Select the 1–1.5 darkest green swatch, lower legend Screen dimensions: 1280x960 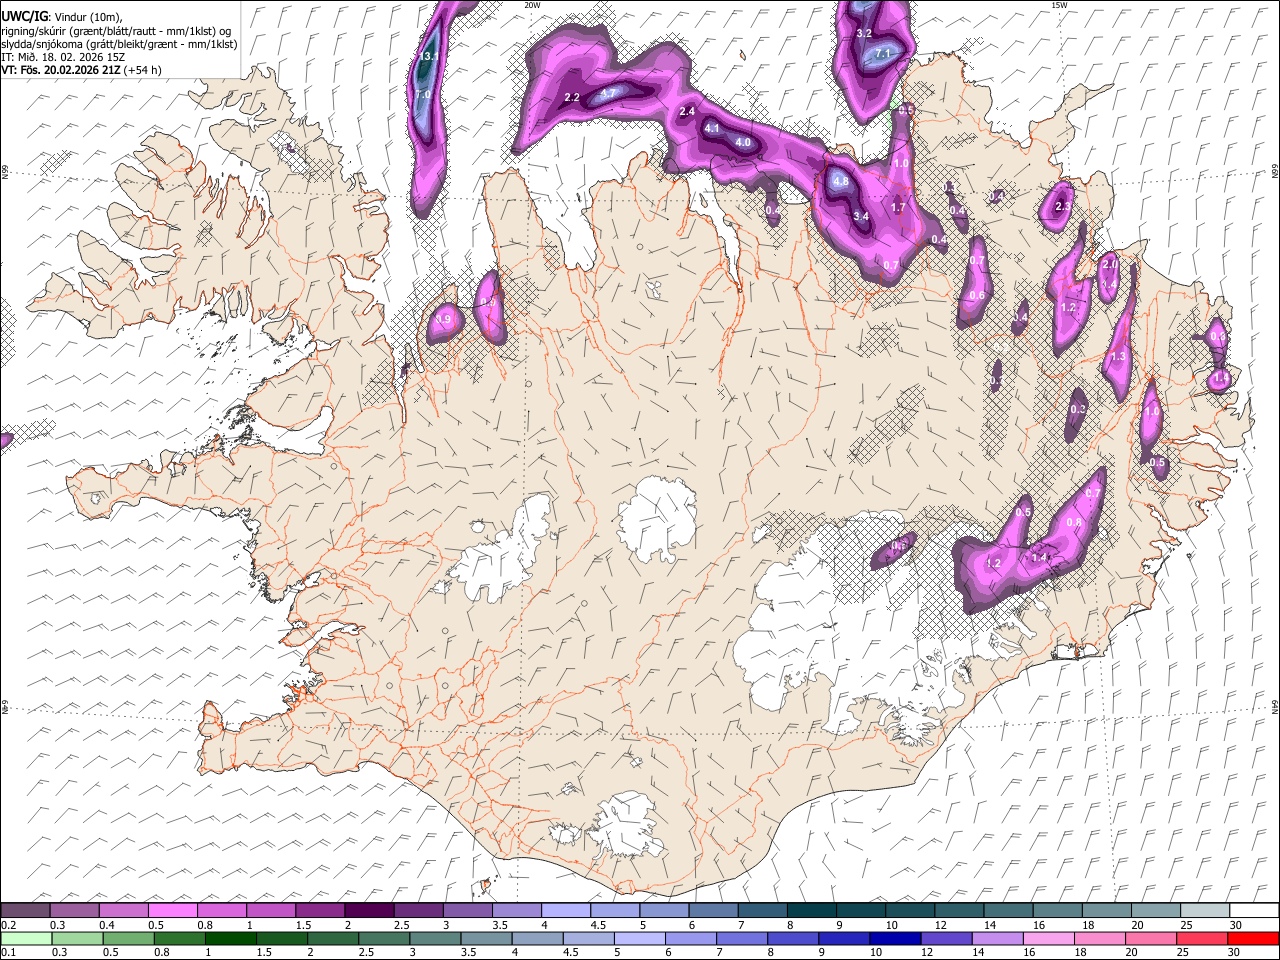pos(231,938)
